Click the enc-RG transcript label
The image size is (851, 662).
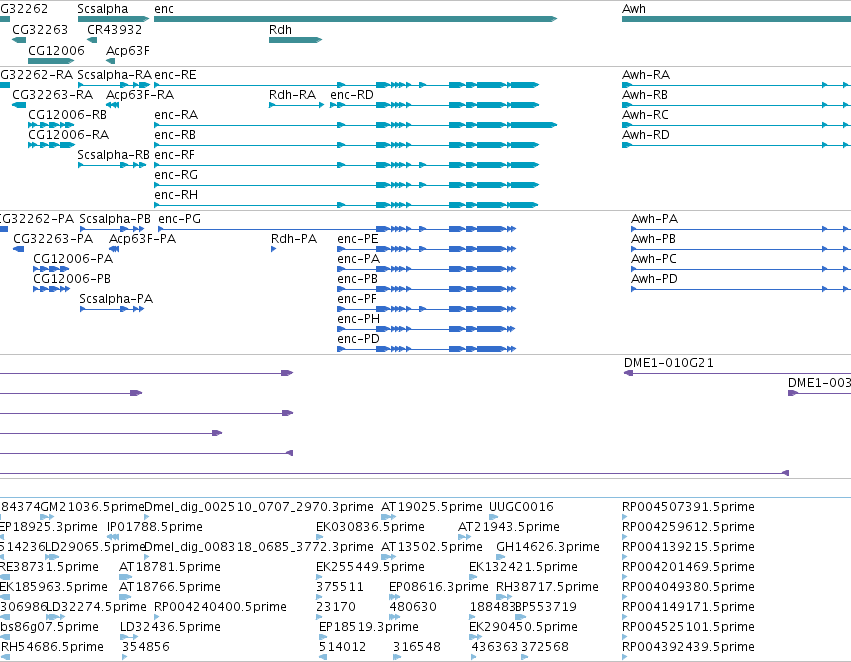click(176, 175)
